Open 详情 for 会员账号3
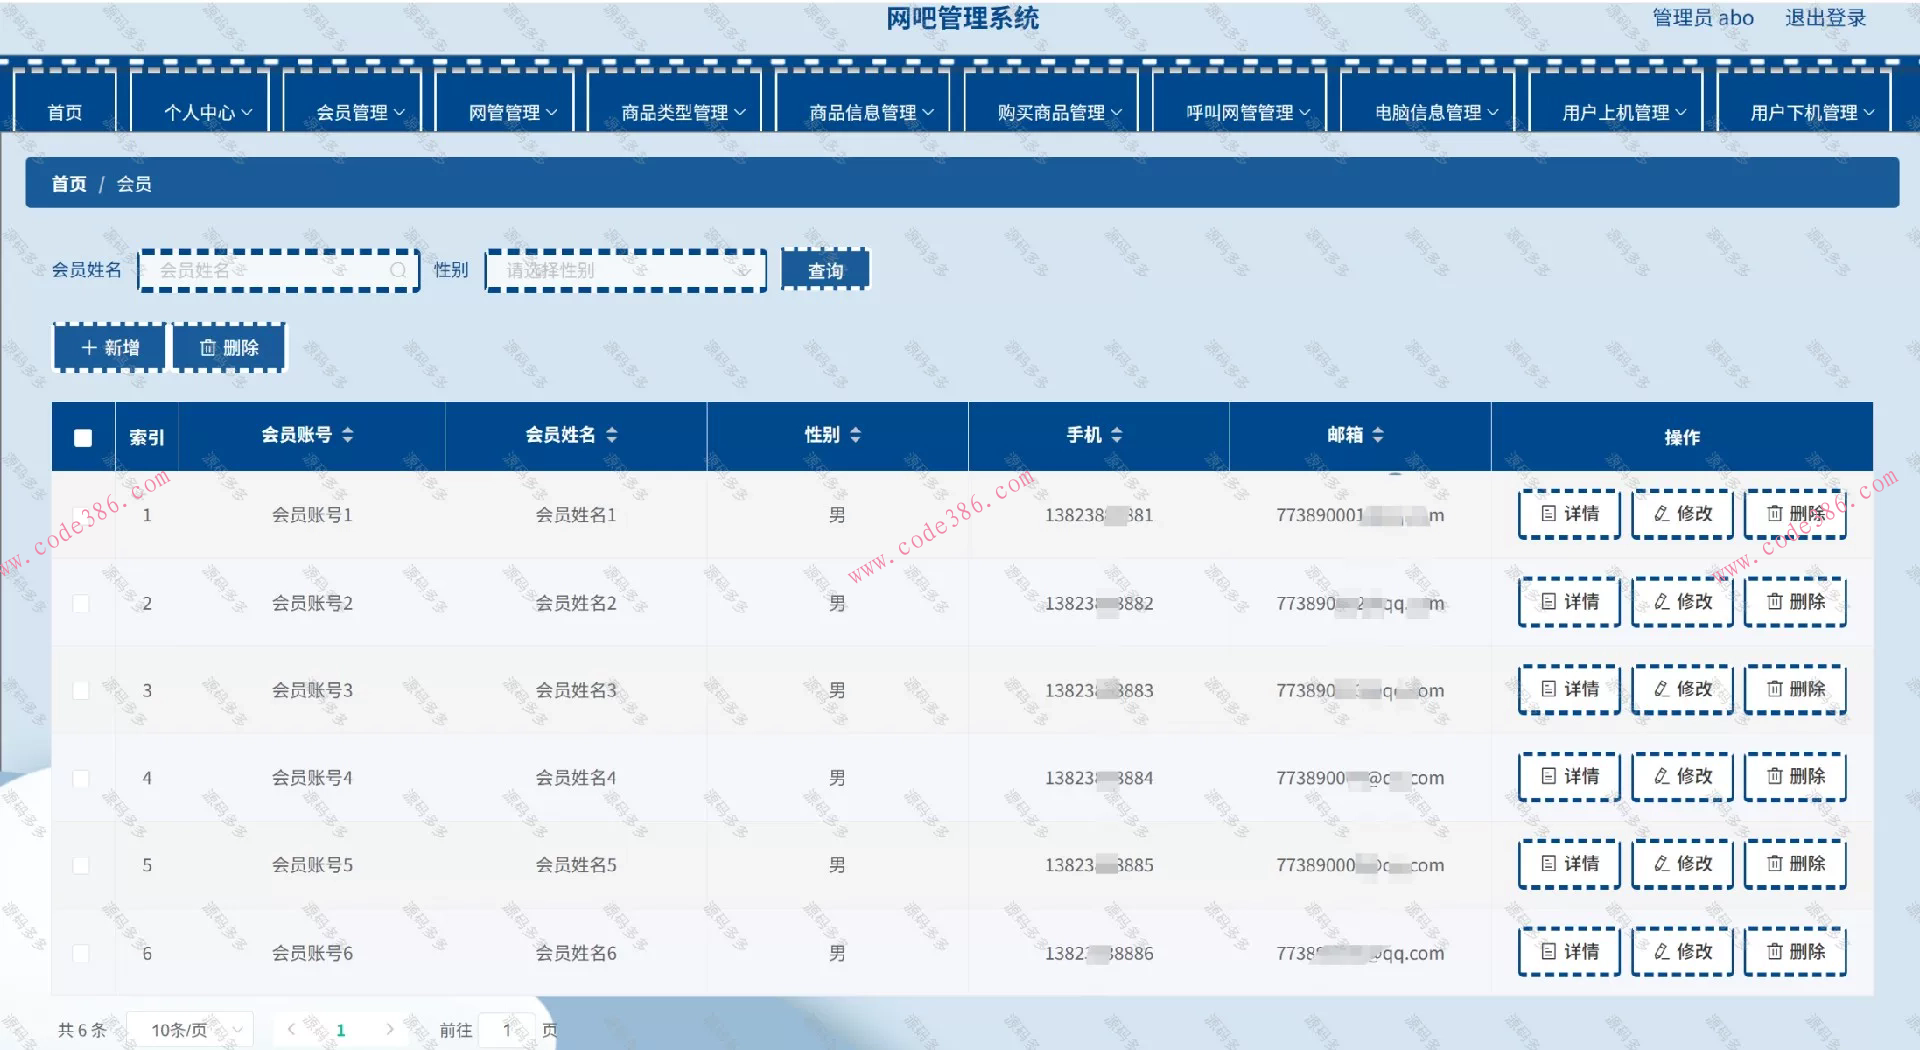The width and height of the screenshot is (1920, 1050). pos(1569,689)
